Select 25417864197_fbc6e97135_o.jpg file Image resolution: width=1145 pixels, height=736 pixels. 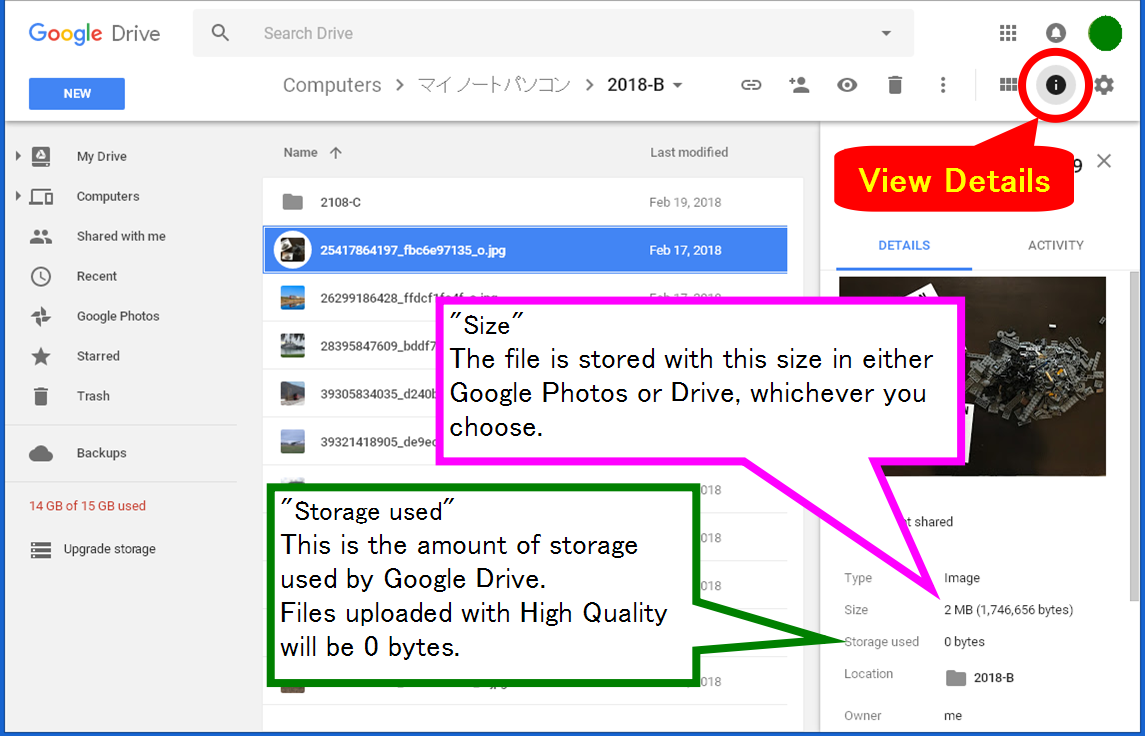coord(525,250)
